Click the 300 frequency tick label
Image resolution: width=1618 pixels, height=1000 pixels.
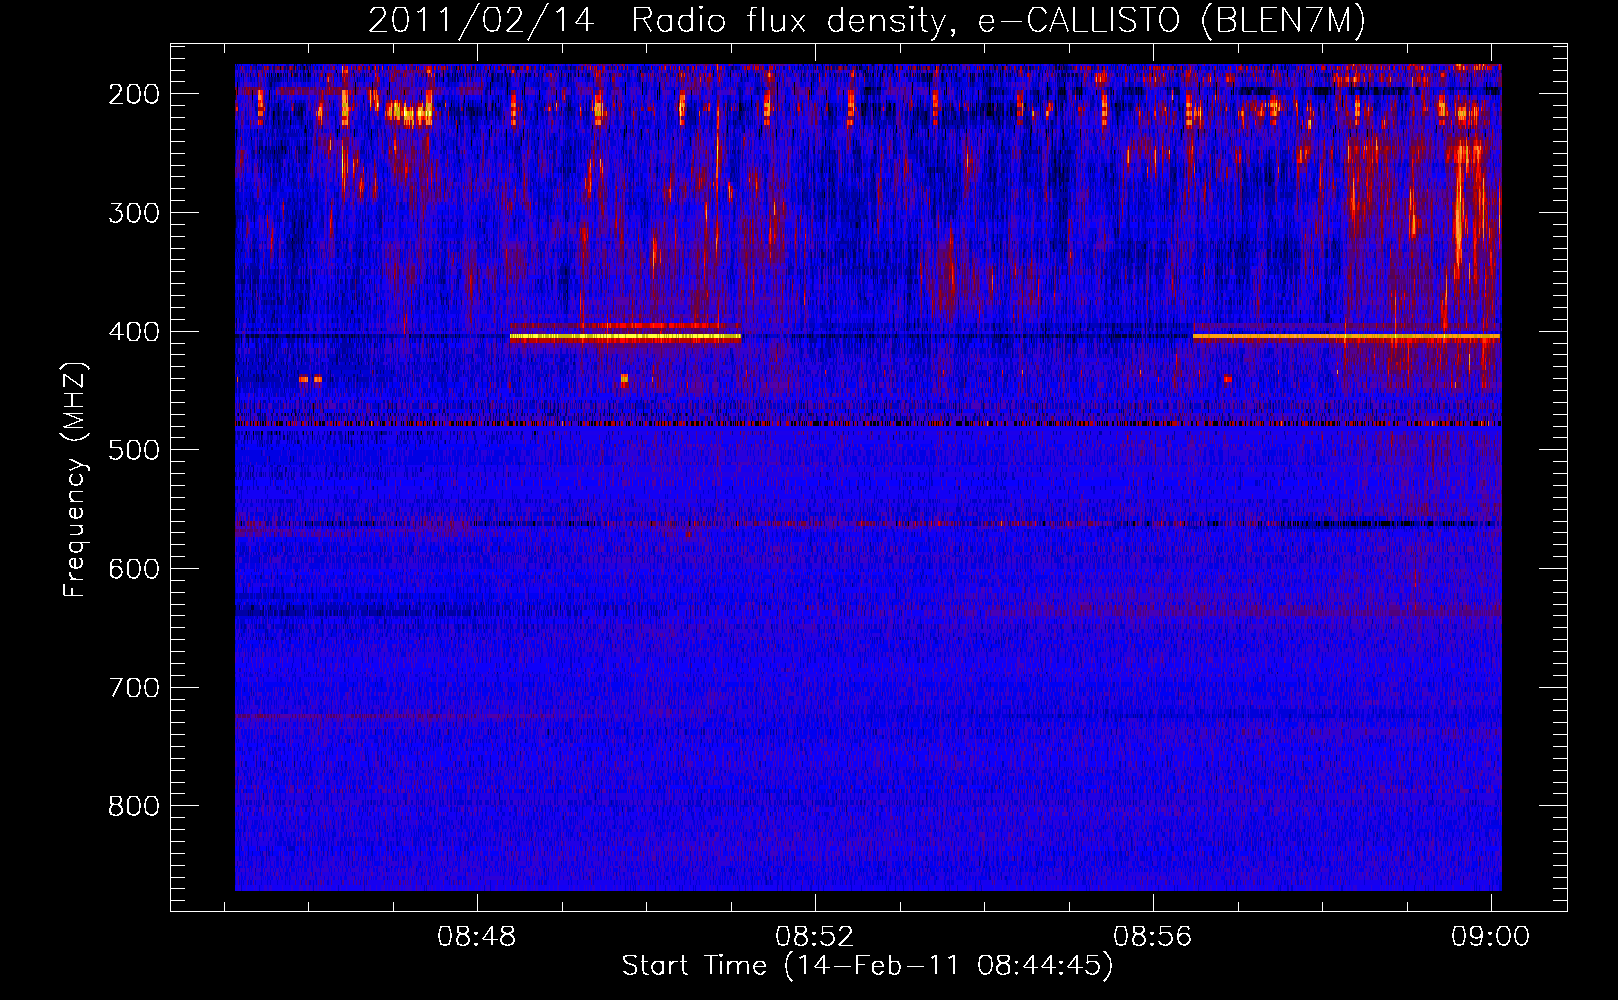(x=134, y=212)
